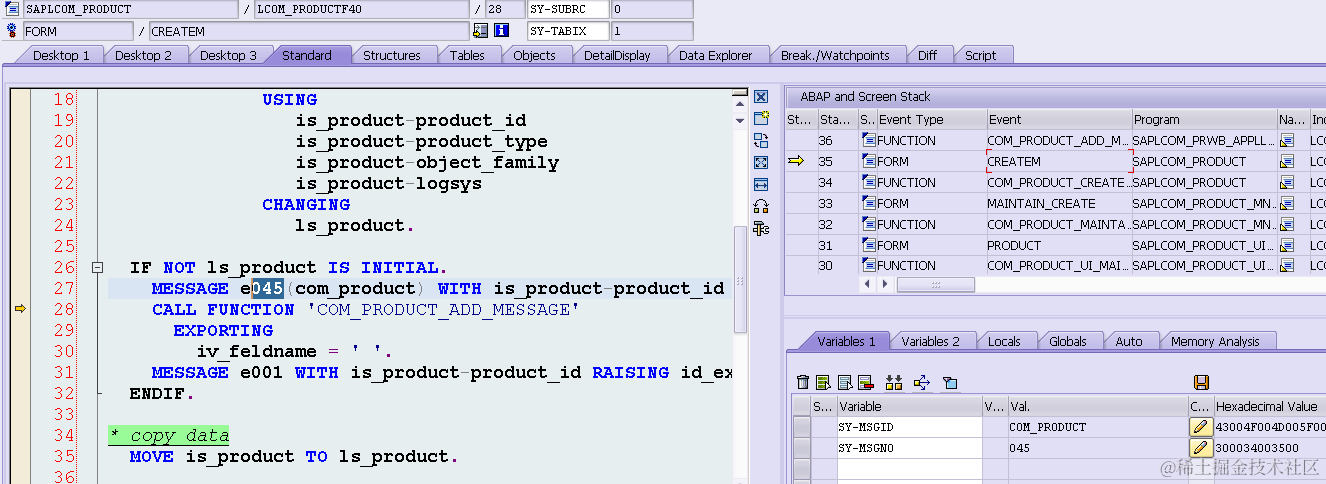1326x484 pixels.
Task: Click the line number 35 in the editor
Action: [x=63, y=457]
